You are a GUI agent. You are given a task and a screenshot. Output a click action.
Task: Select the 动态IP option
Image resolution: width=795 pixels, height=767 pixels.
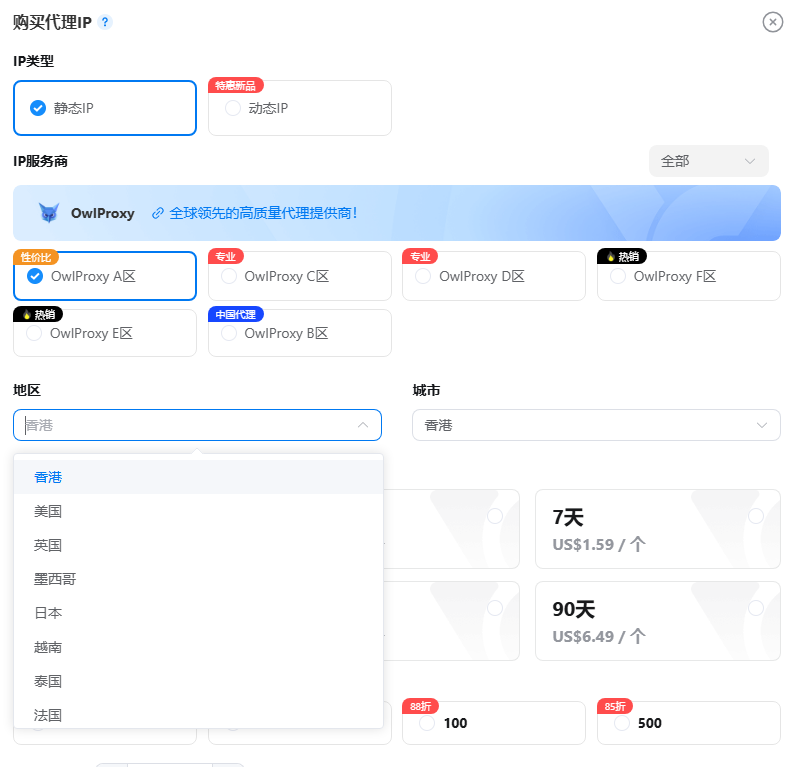pyautogui.click(x=299, y=108)
